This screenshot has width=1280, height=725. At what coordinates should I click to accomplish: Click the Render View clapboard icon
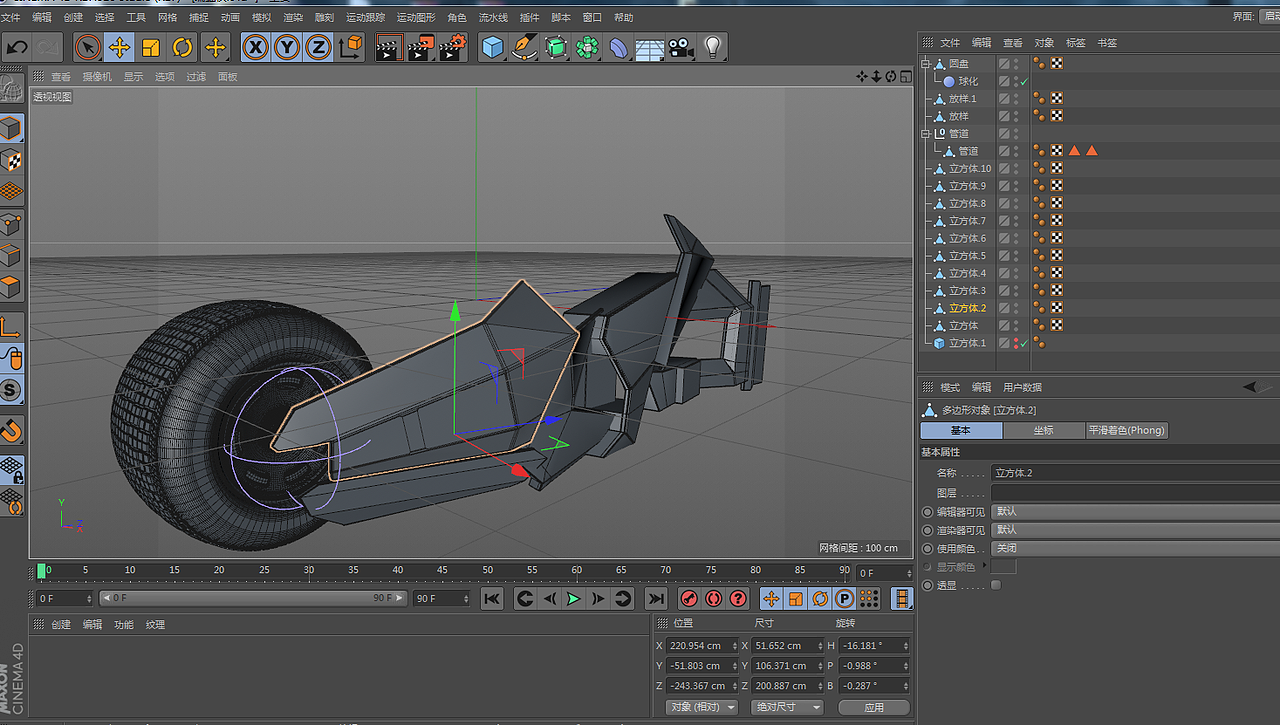pyautogui.click(x=388, y=47)
